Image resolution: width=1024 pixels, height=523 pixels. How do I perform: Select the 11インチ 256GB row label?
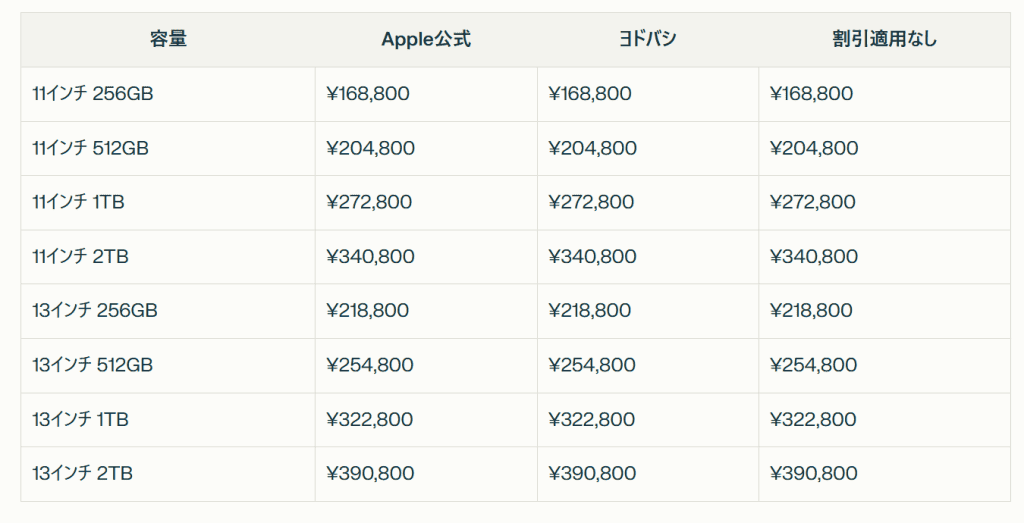point(92,94)
